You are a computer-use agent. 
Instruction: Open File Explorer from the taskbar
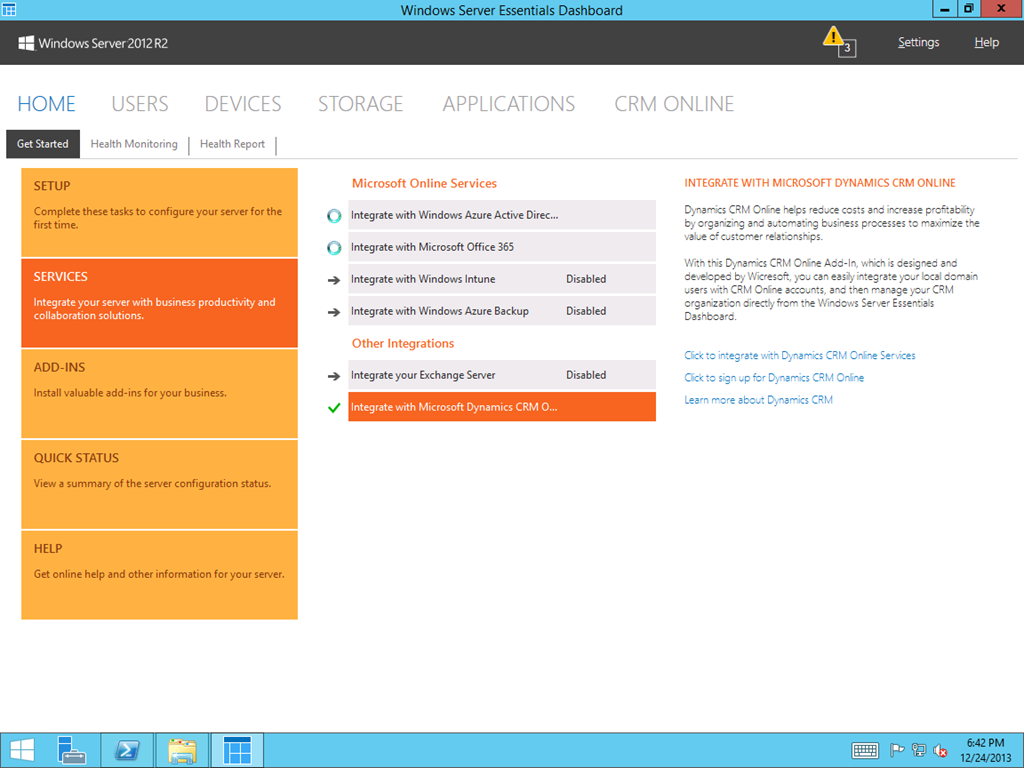pos(182,750)
